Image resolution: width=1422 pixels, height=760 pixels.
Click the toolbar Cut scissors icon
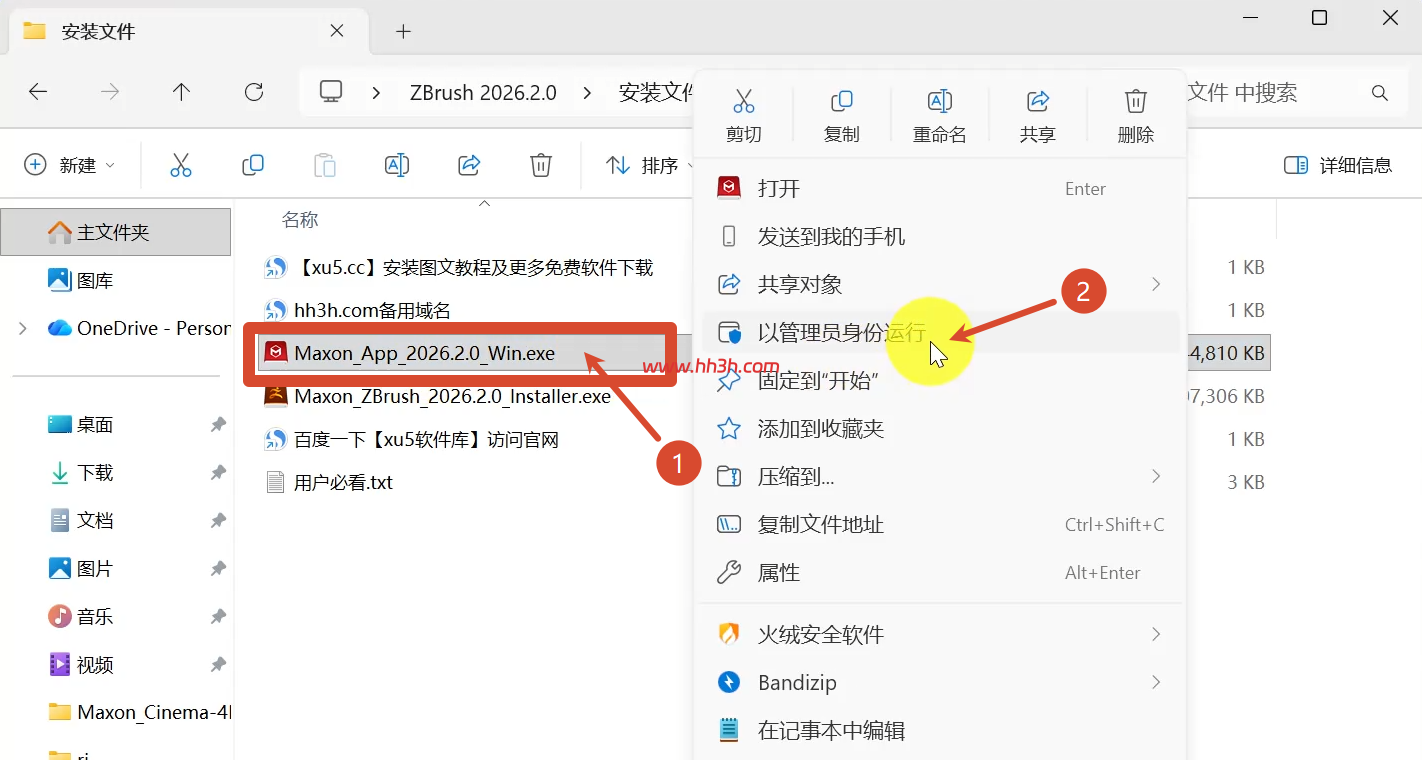tap(181, 165)
